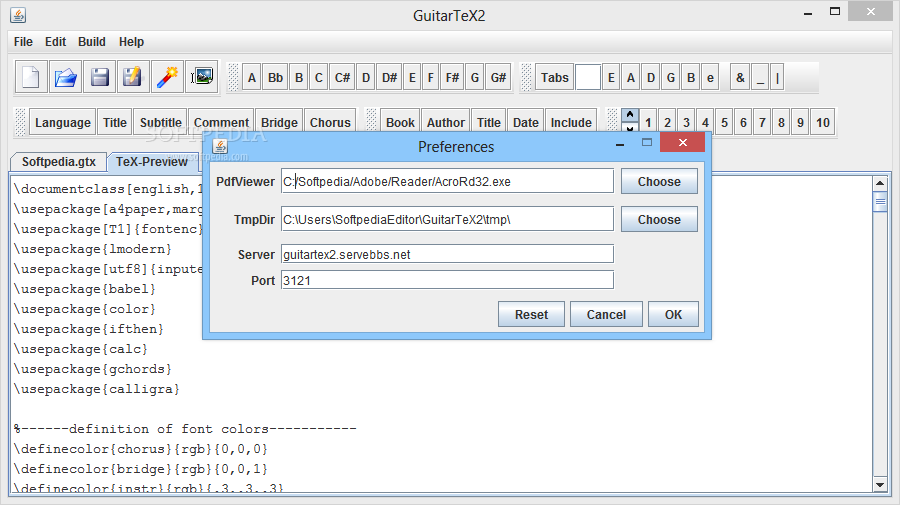900x505 pixels.
Task: Click number 10 fret button
Action: 823,122
